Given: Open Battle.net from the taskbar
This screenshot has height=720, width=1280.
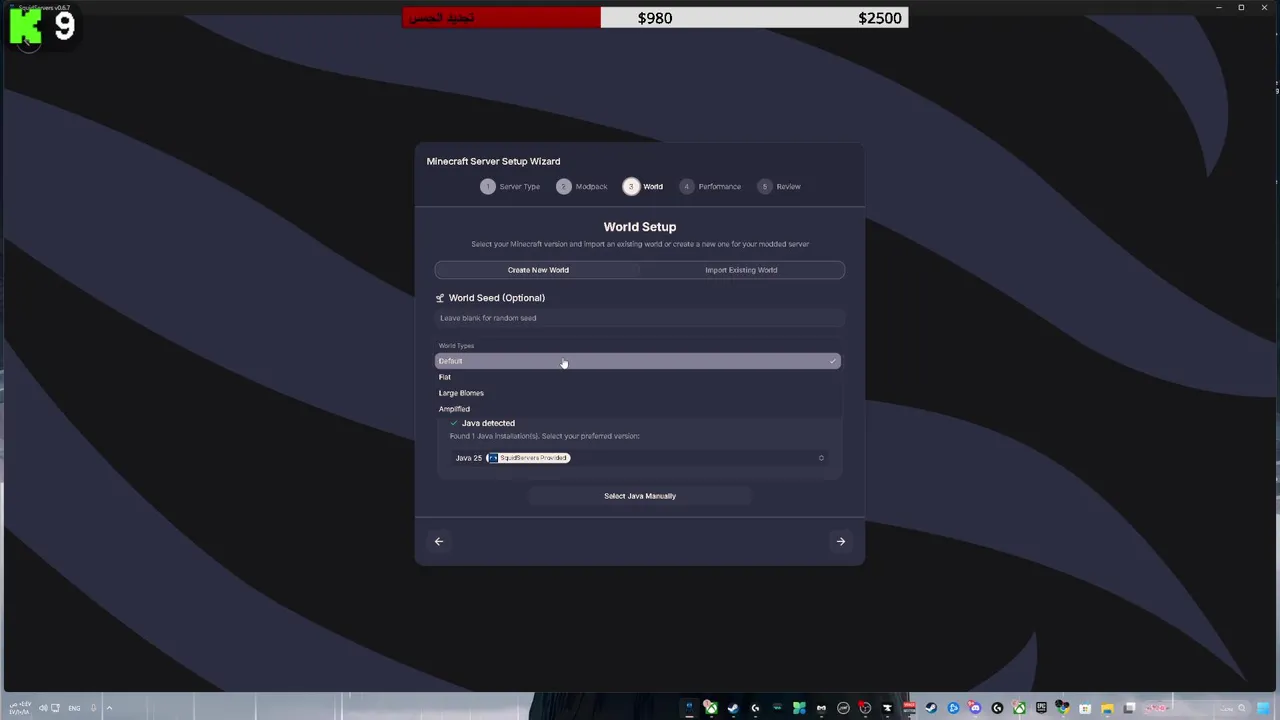Looking at the screenshot, I should point(953,708).
